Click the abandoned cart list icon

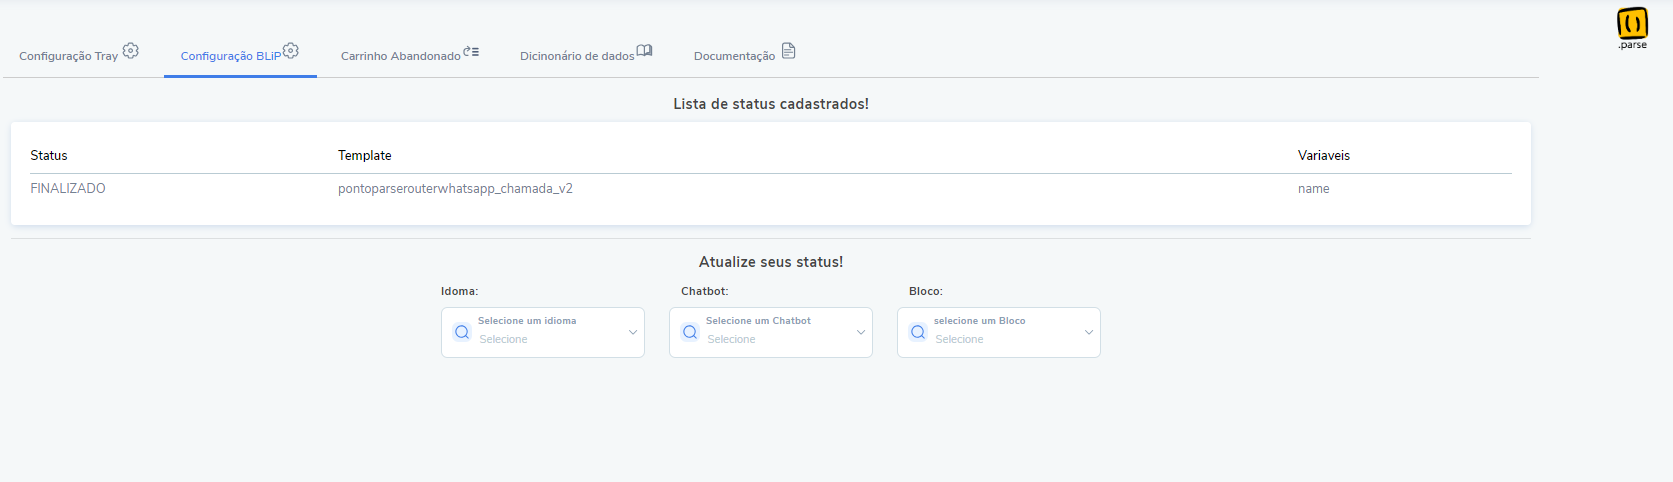471,51
